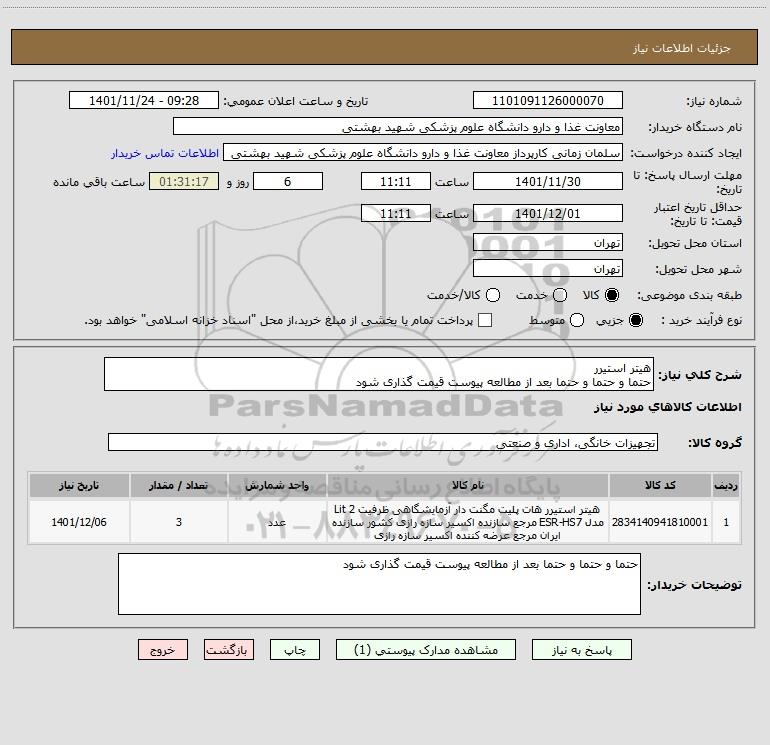Open the اطلاعات تماس خریدار link
This screenshot has width=770, height=745.
coord(165,153)
